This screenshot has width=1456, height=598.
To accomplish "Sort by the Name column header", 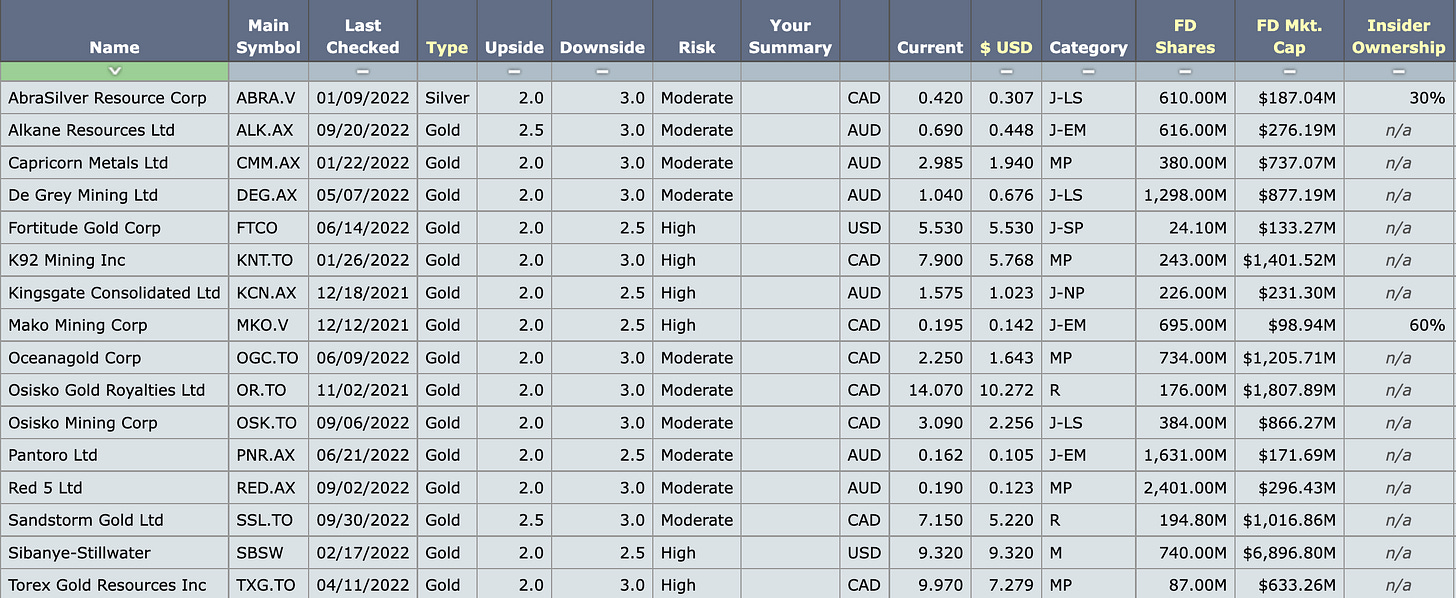I will point(114,47).
